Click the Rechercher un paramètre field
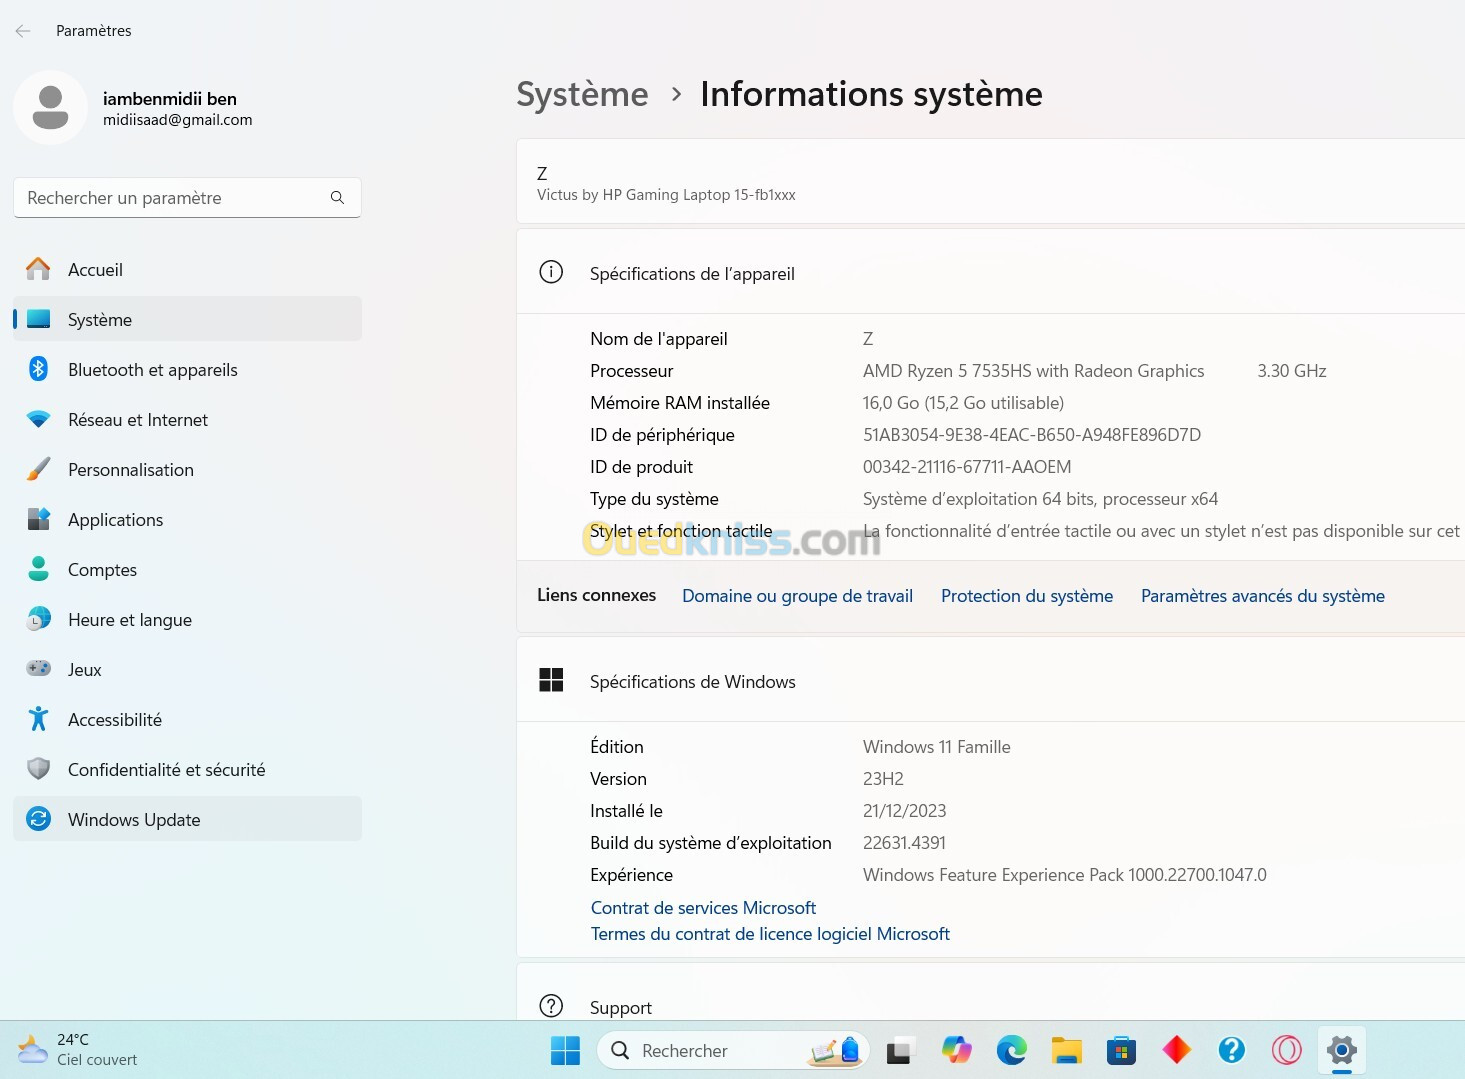This screenshot has height=1079, width=1465. (x=187, y=198)
